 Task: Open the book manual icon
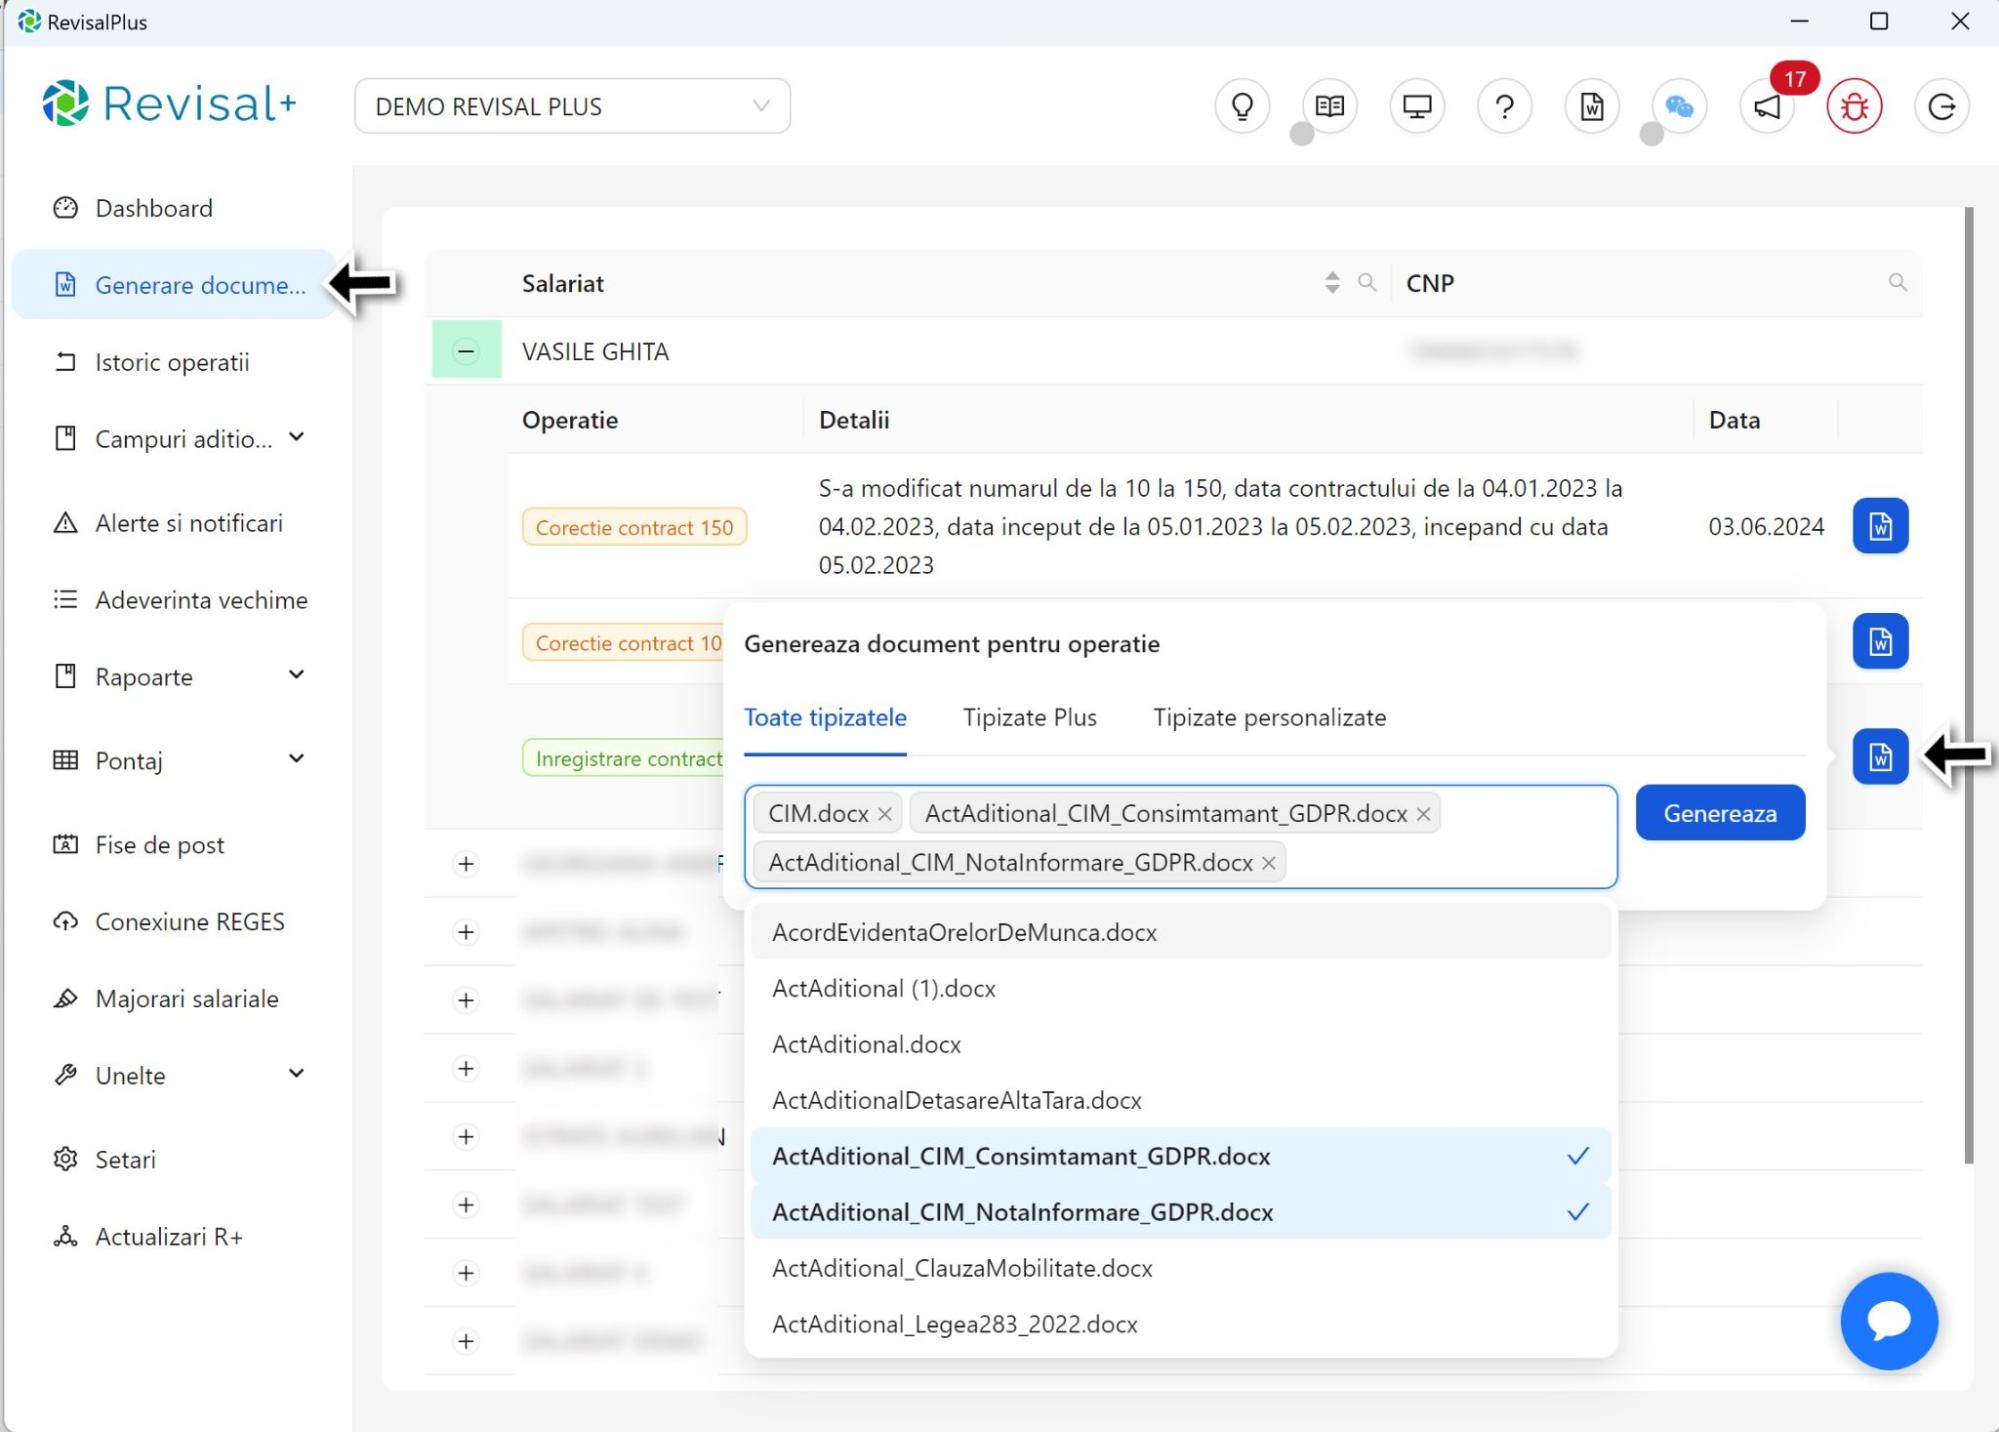1329,106
